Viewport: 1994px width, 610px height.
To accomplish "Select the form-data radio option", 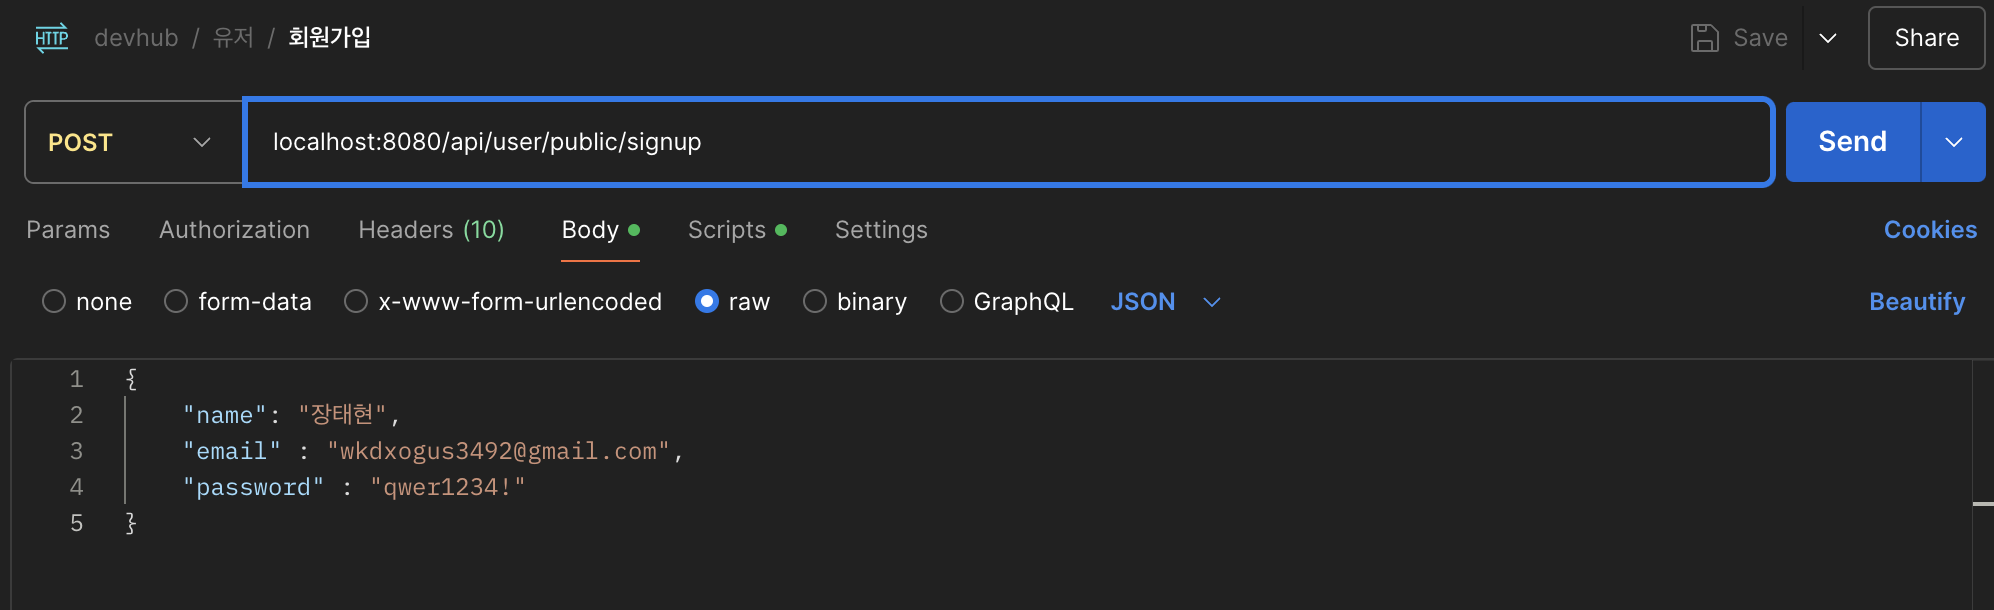I will pos(176,301).
